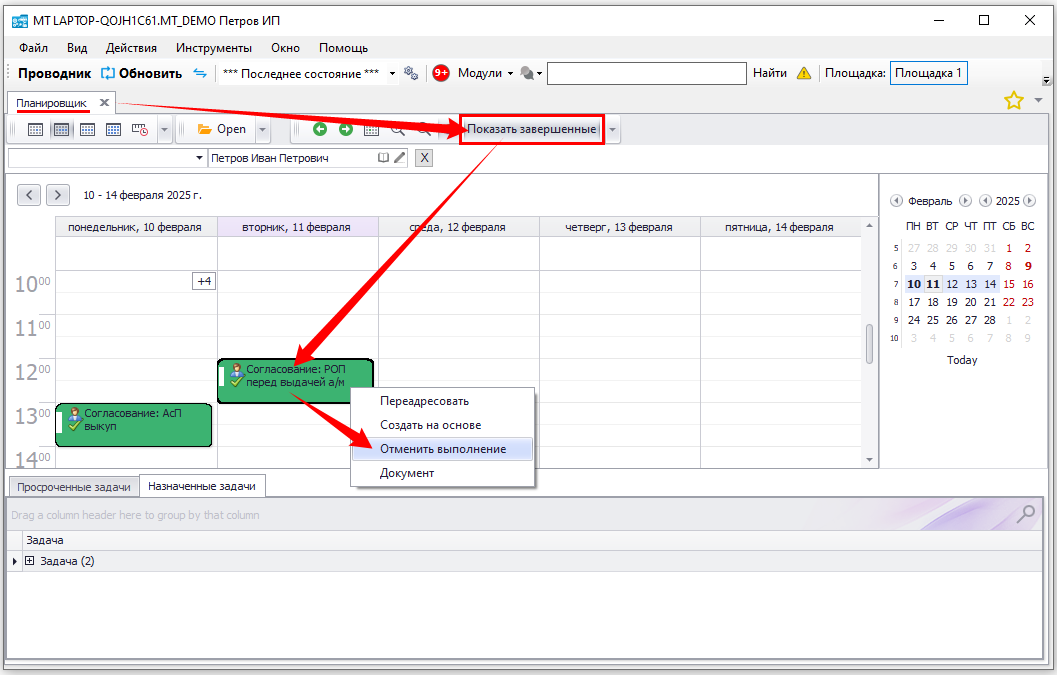Click the Today button under mini calendar
The width and height of the screenshot is (1057, 675).
click(961, 360)
